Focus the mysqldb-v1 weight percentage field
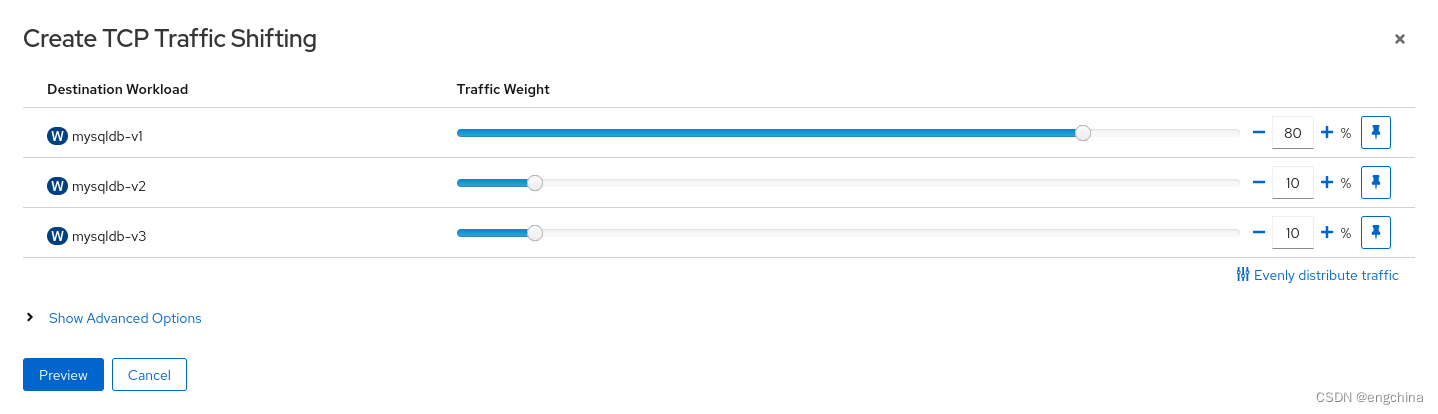Screen dimensions: 1438x414 click(1292, 132)
